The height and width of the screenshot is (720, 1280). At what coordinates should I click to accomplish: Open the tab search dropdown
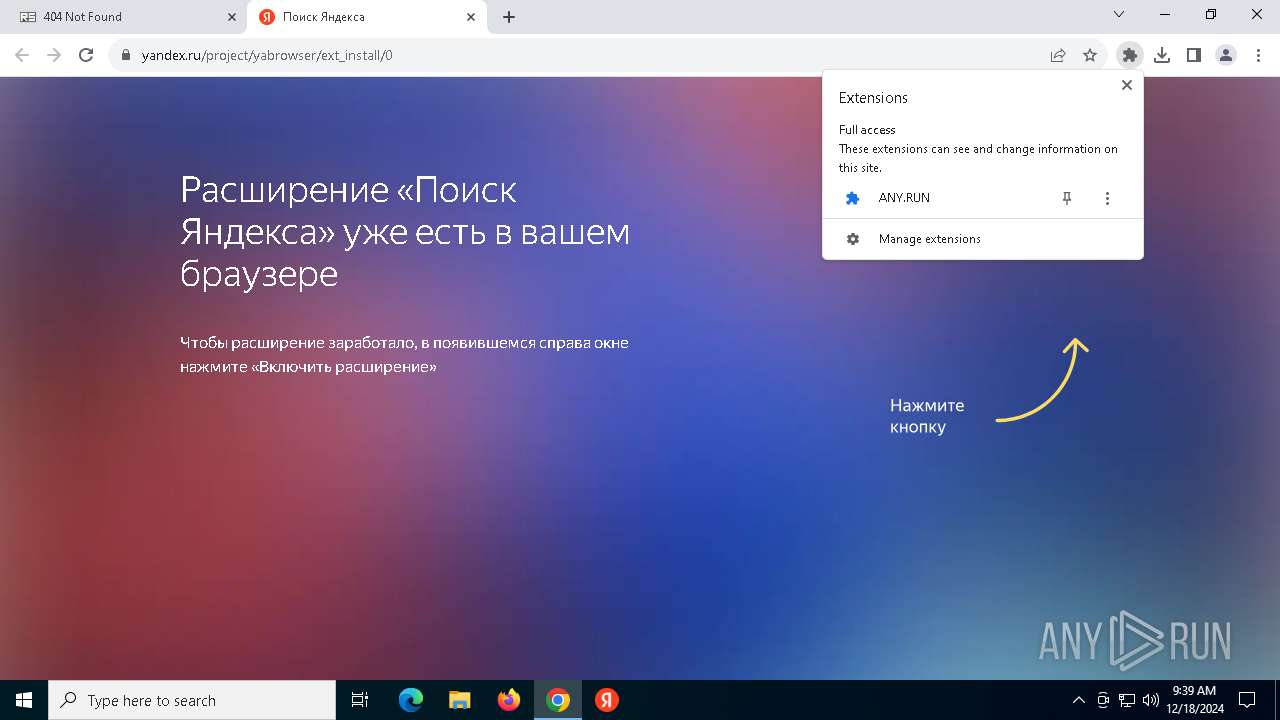pyautogui.click(x=1119, y=15)
